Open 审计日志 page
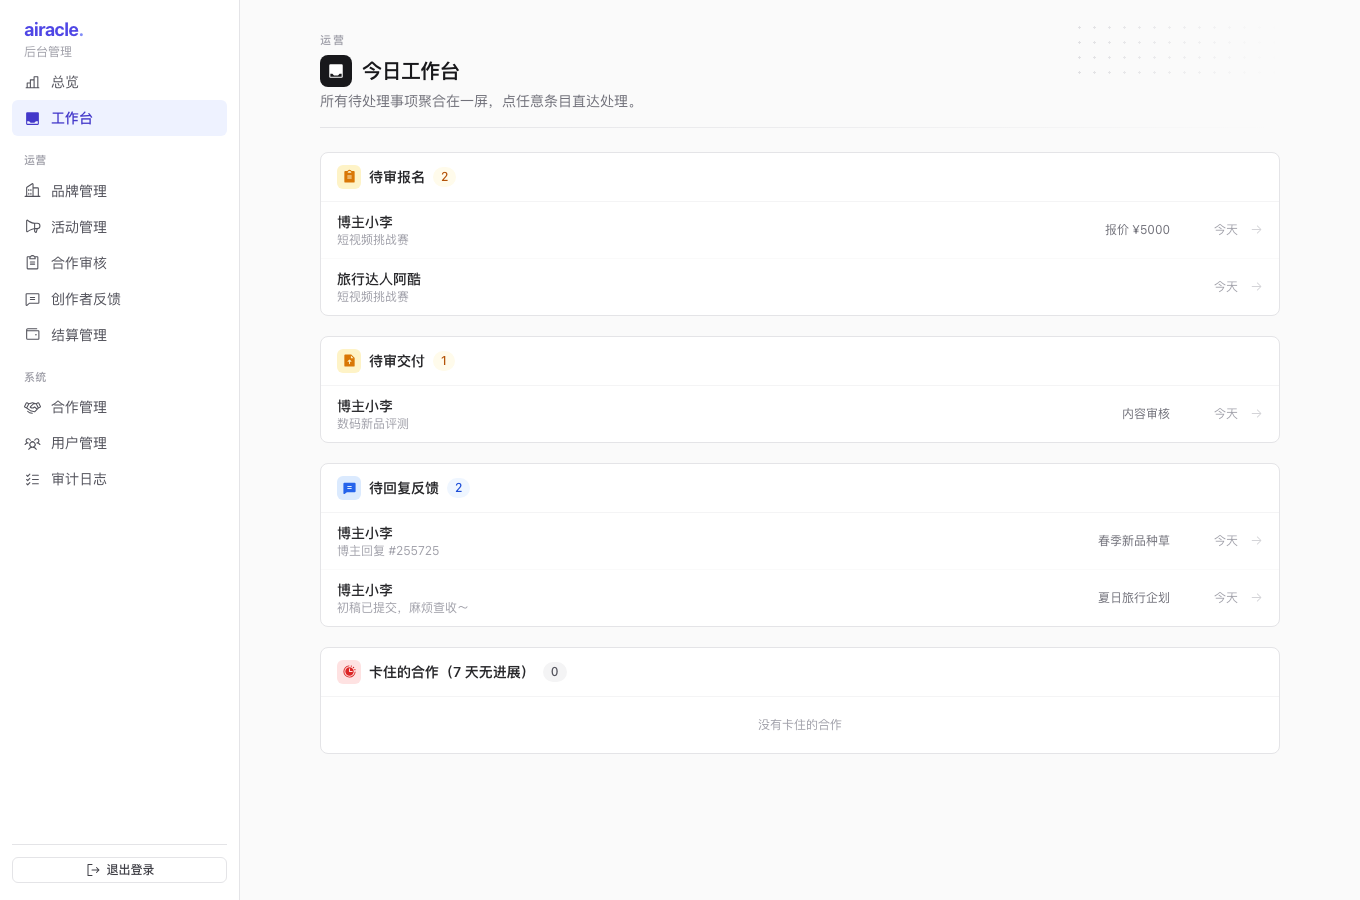 pyautogui.click(x=119, y=479)
